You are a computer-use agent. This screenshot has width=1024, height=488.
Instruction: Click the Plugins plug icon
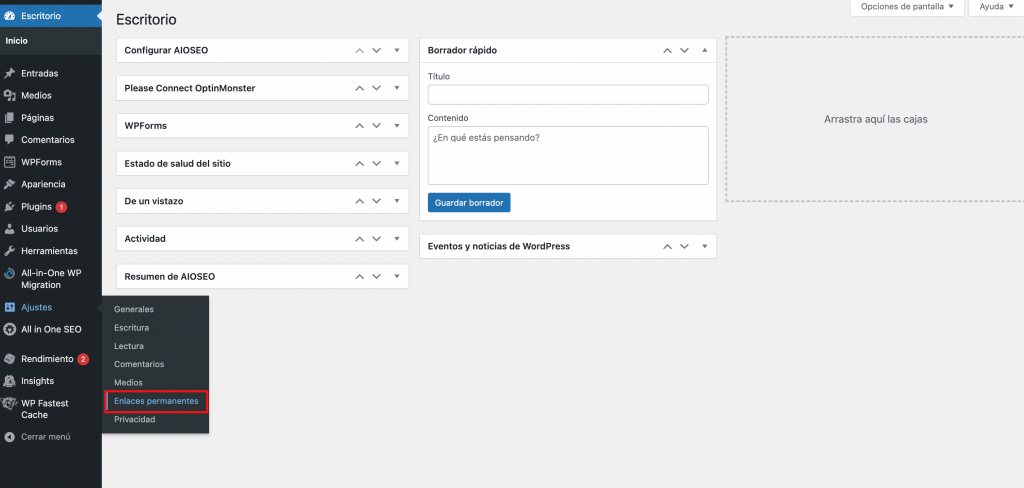coord(10,206)
